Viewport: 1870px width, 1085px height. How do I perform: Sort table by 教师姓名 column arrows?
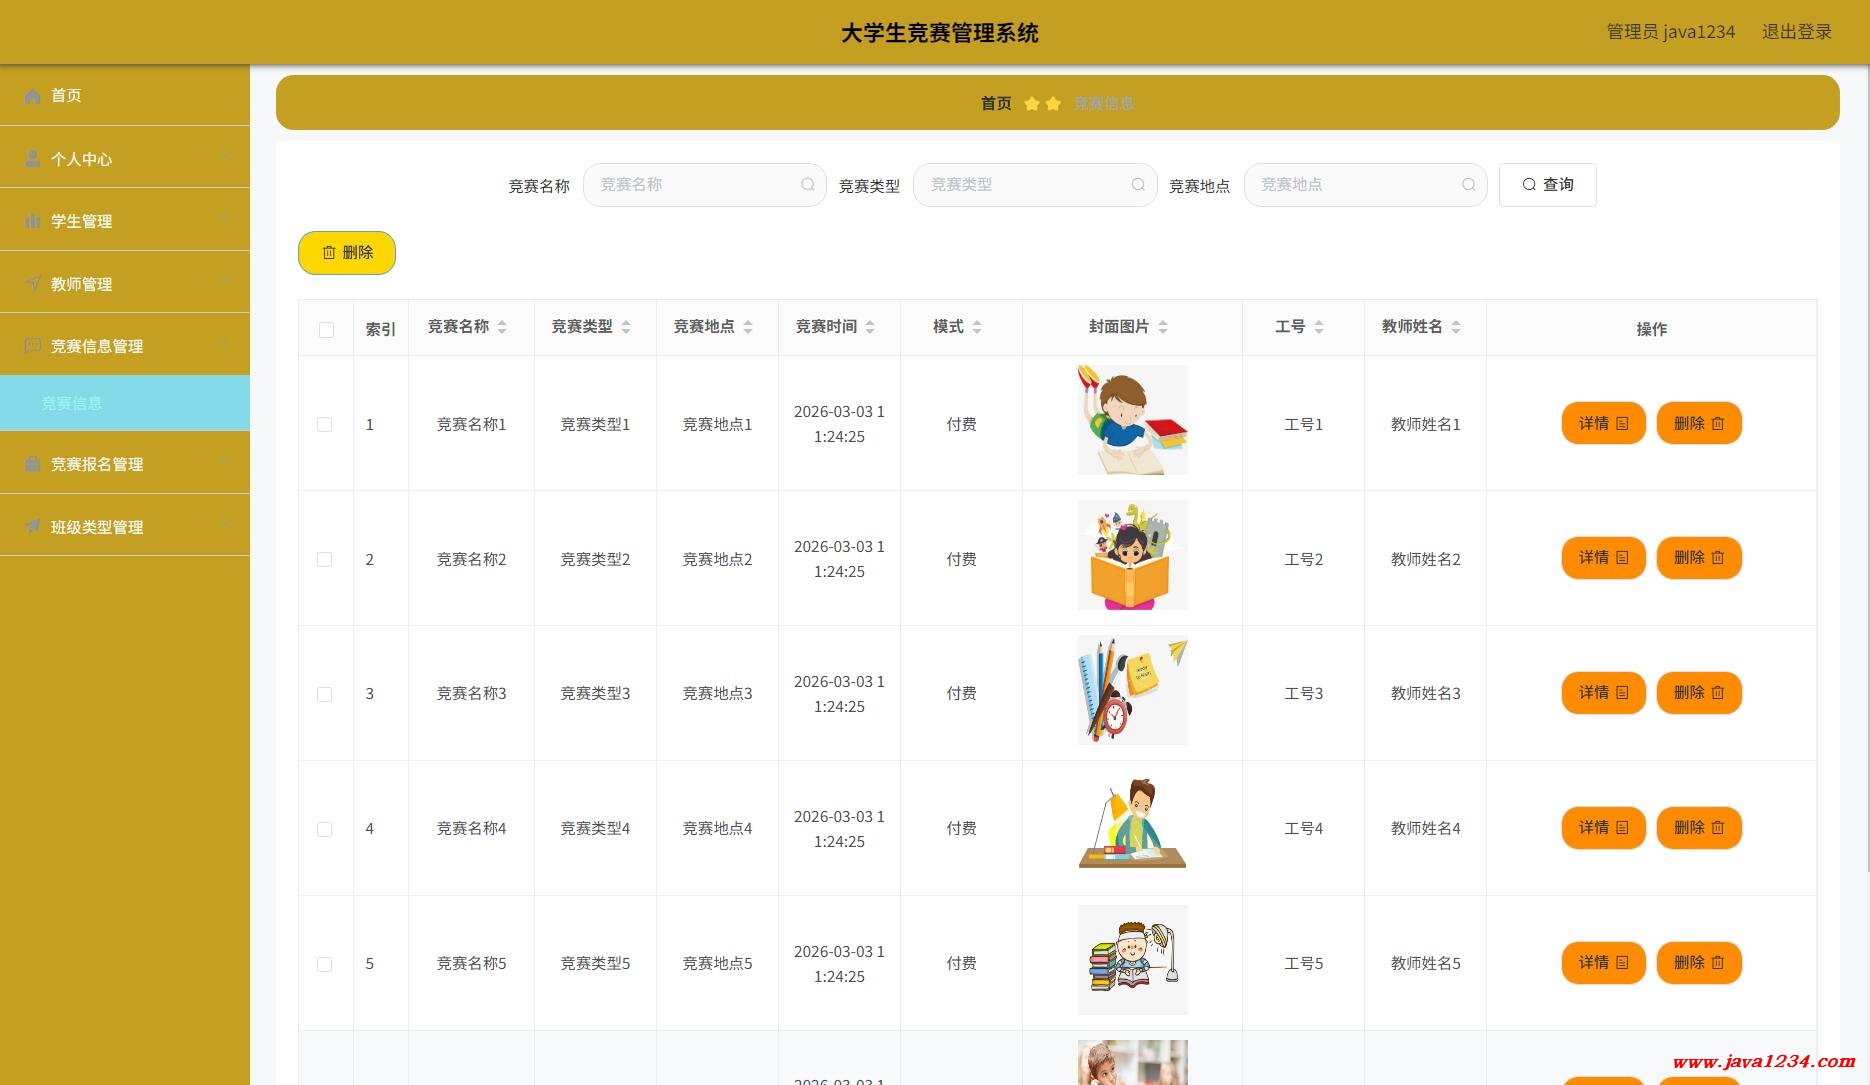1456,327
